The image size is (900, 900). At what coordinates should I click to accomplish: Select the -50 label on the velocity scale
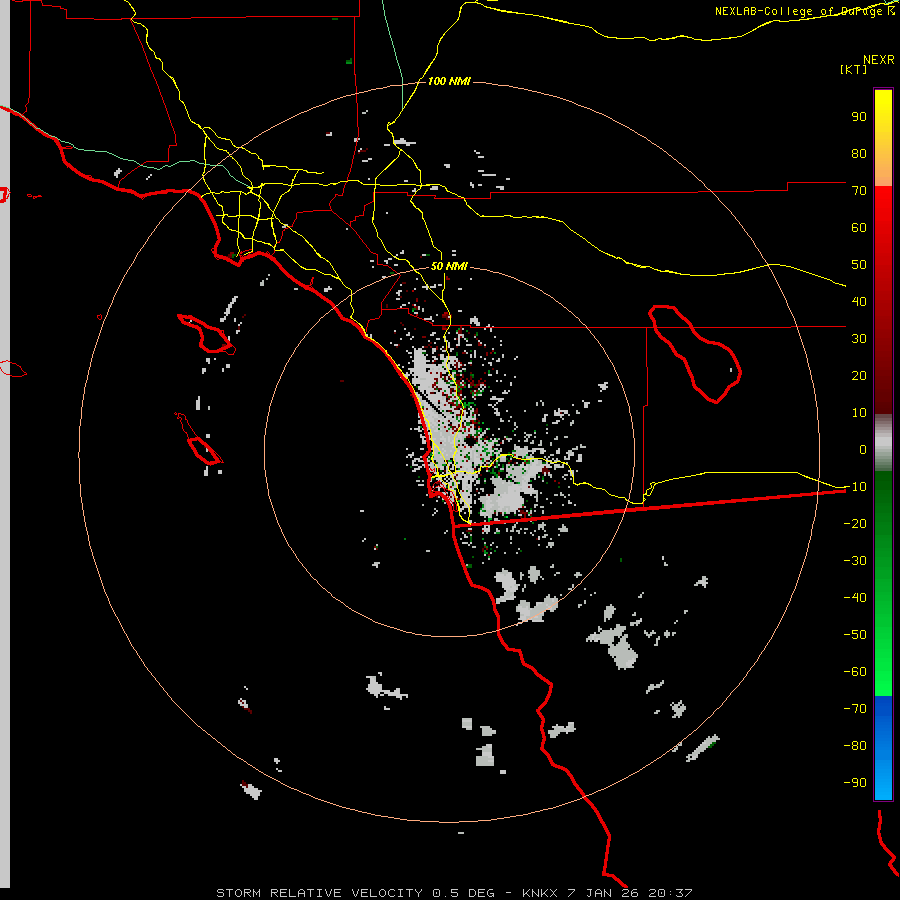click(x=855, y=635)
